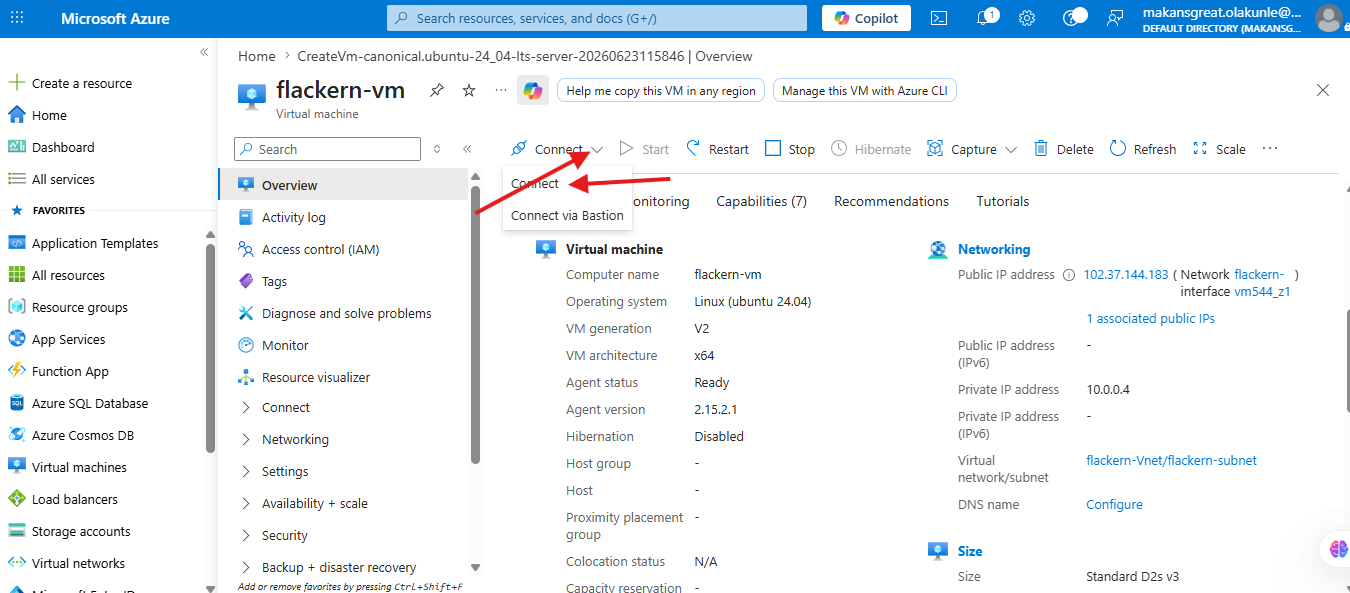This screenshot has width=1350, height=593.
Task: Collapse the left portal sidebar
Action: pyautogui.click(x=204, y=52)
